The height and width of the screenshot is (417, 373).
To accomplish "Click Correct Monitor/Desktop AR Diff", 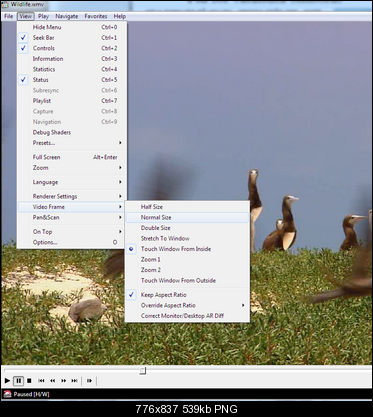I will click(187, 316).
